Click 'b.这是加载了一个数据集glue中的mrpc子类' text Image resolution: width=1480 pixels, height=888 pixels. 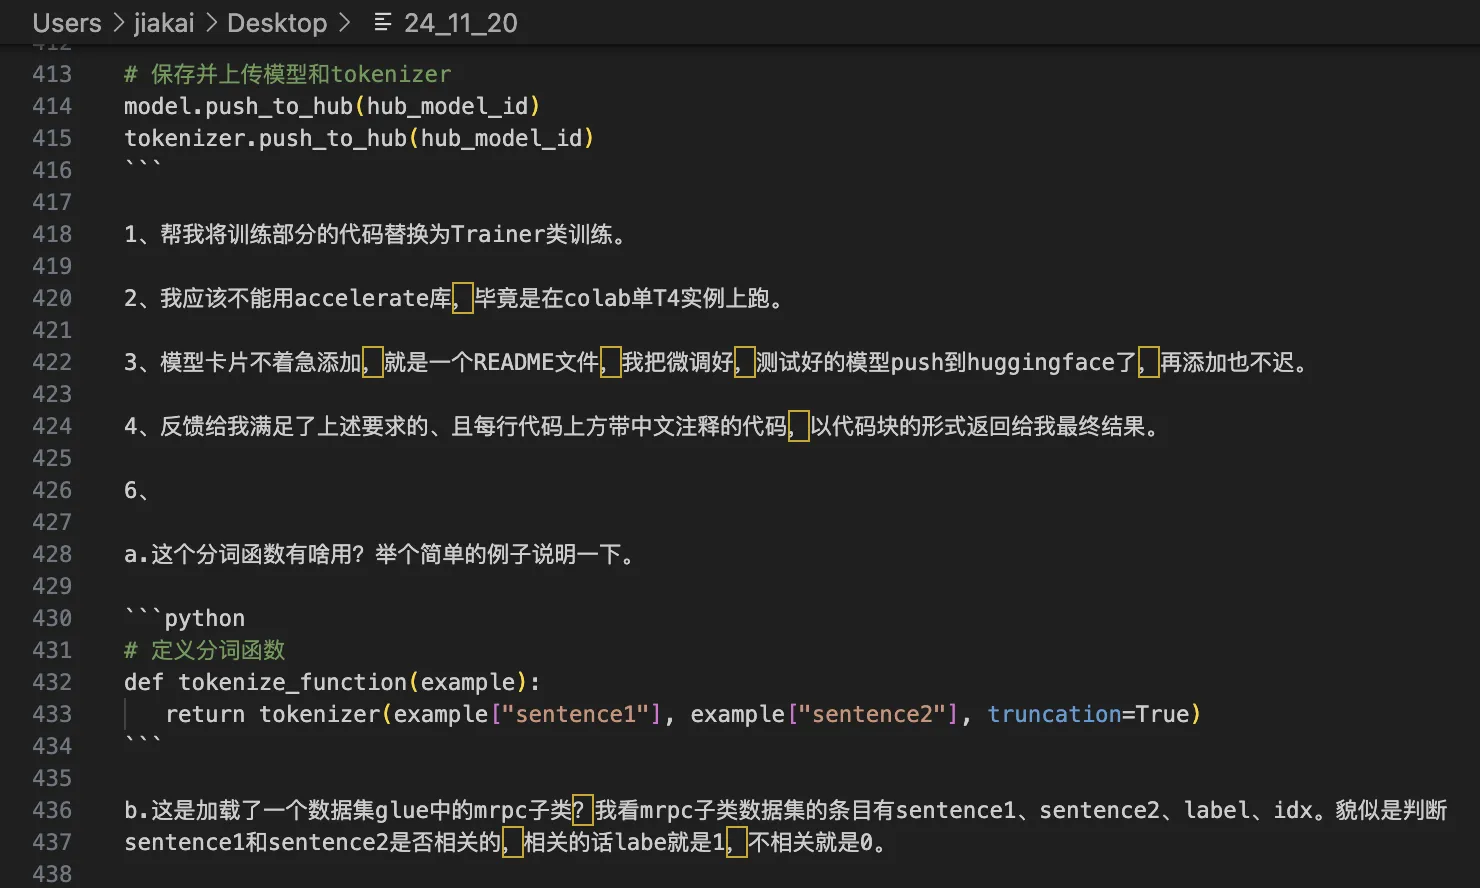pos(348,810)
